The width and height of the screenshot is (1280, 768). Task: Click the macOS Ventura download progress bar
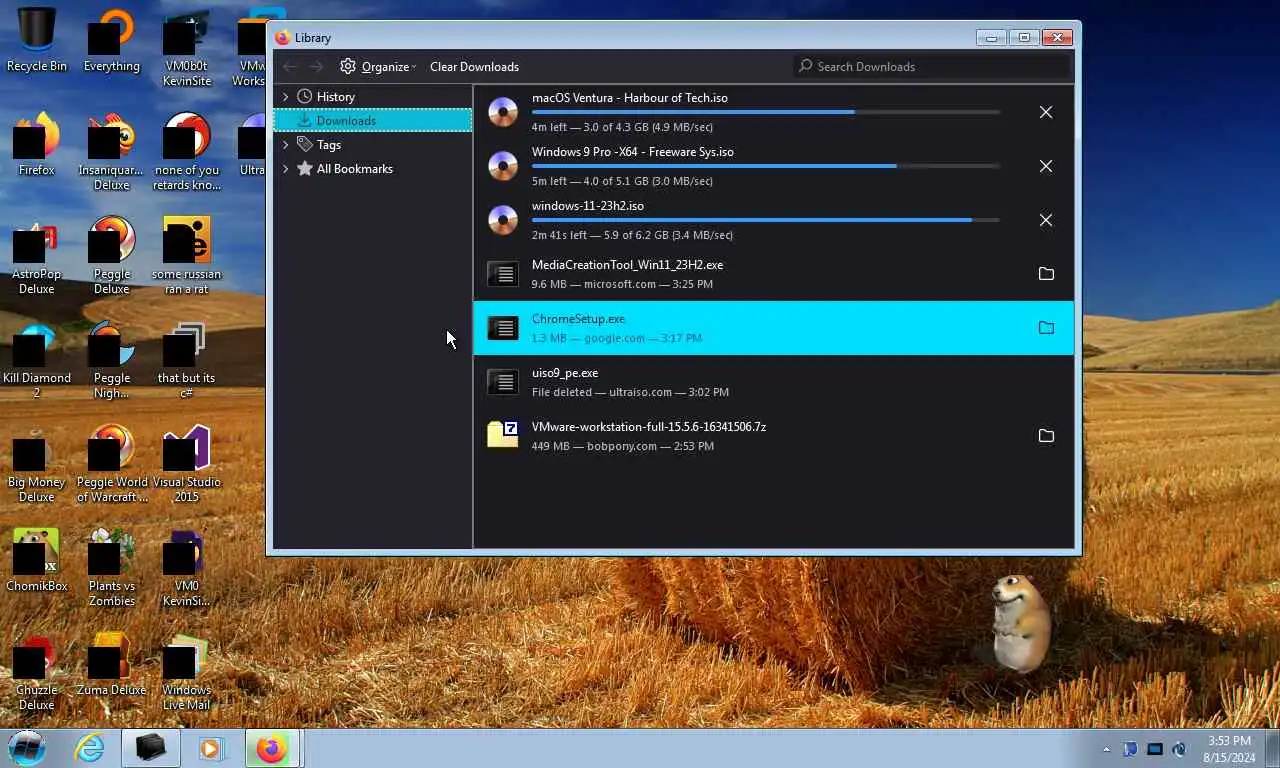click(766, 112)
